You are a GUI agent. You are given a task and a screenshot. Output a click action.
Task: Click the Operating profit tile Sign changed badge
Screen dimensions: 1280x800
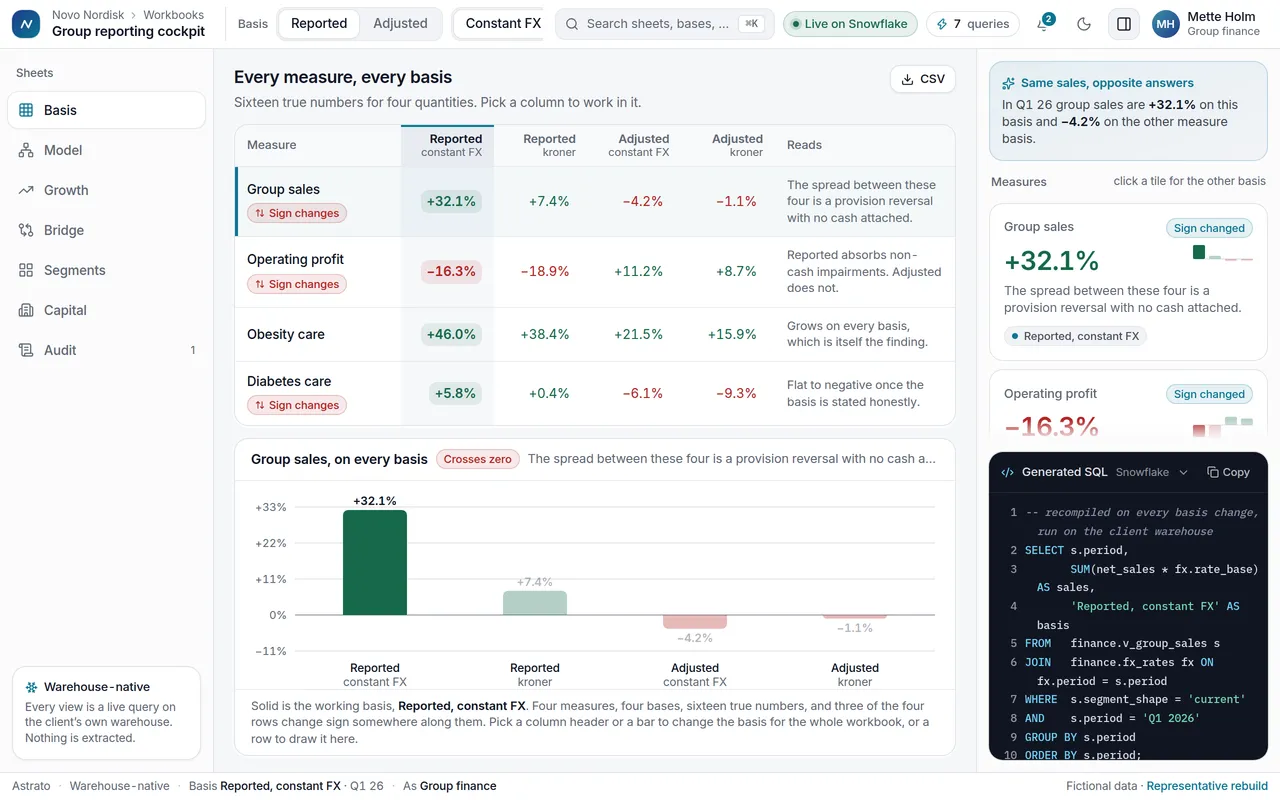click(1209, 394)
